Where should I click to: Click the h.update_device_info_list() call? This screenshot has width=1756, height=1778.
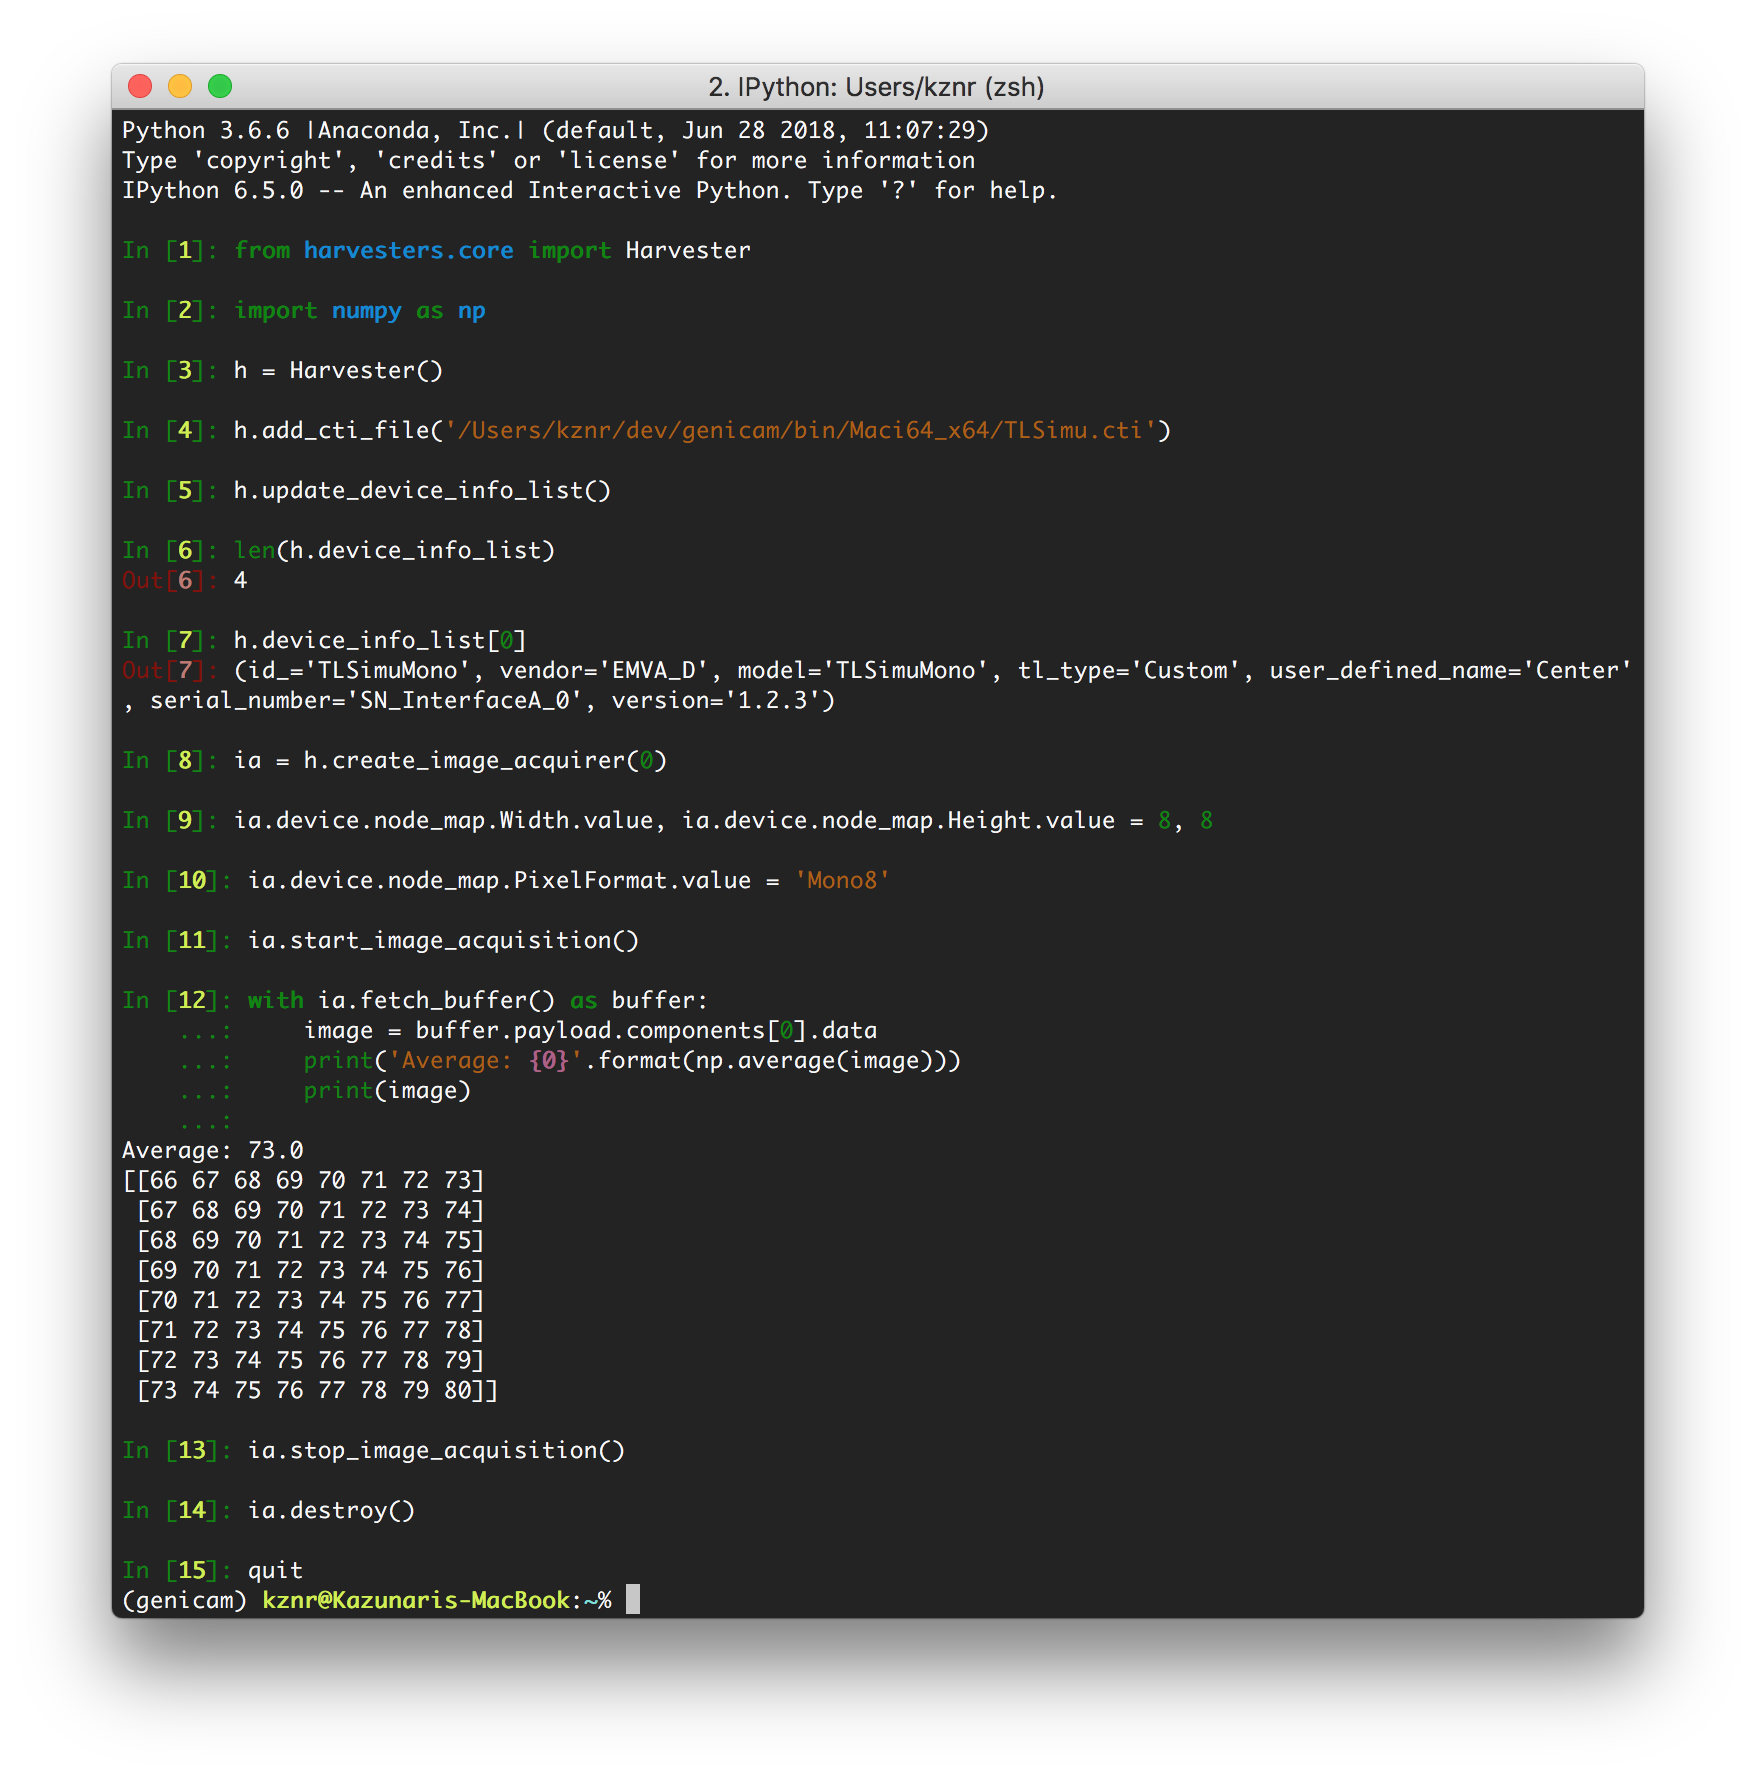point(422,489)
